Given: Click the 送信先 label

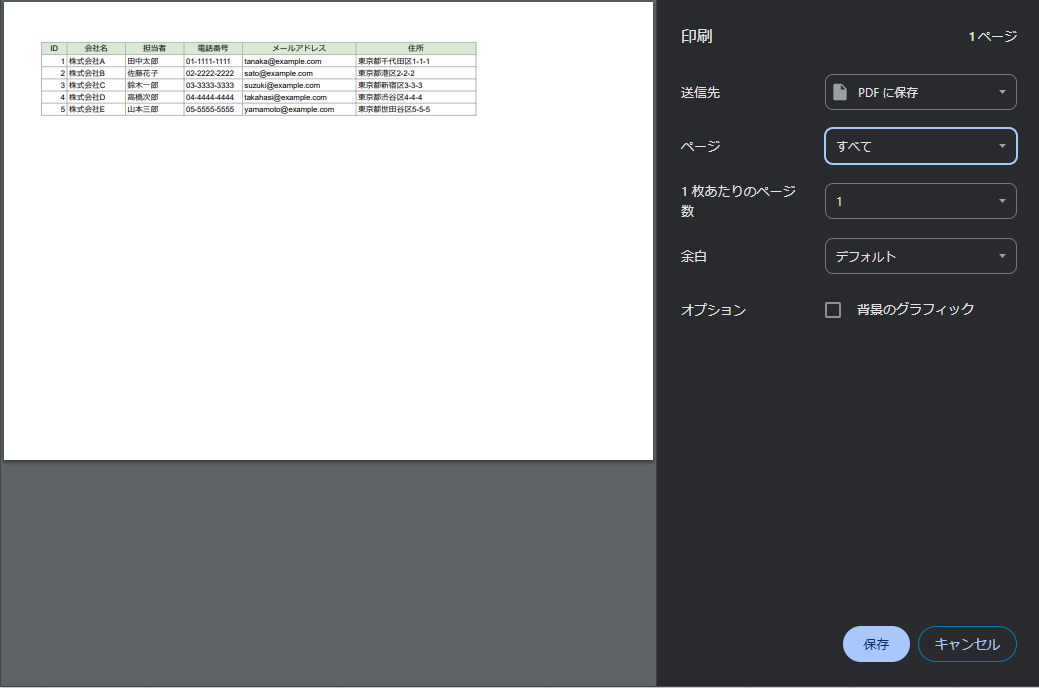Looking at the screenshot, I should 700,92.
